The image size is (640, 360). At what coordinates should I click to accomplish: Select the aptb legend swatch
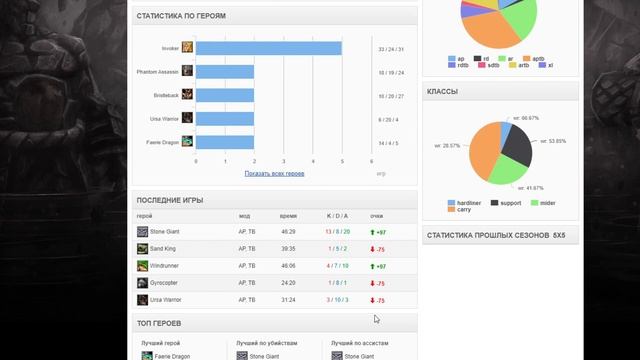(527, 59)
